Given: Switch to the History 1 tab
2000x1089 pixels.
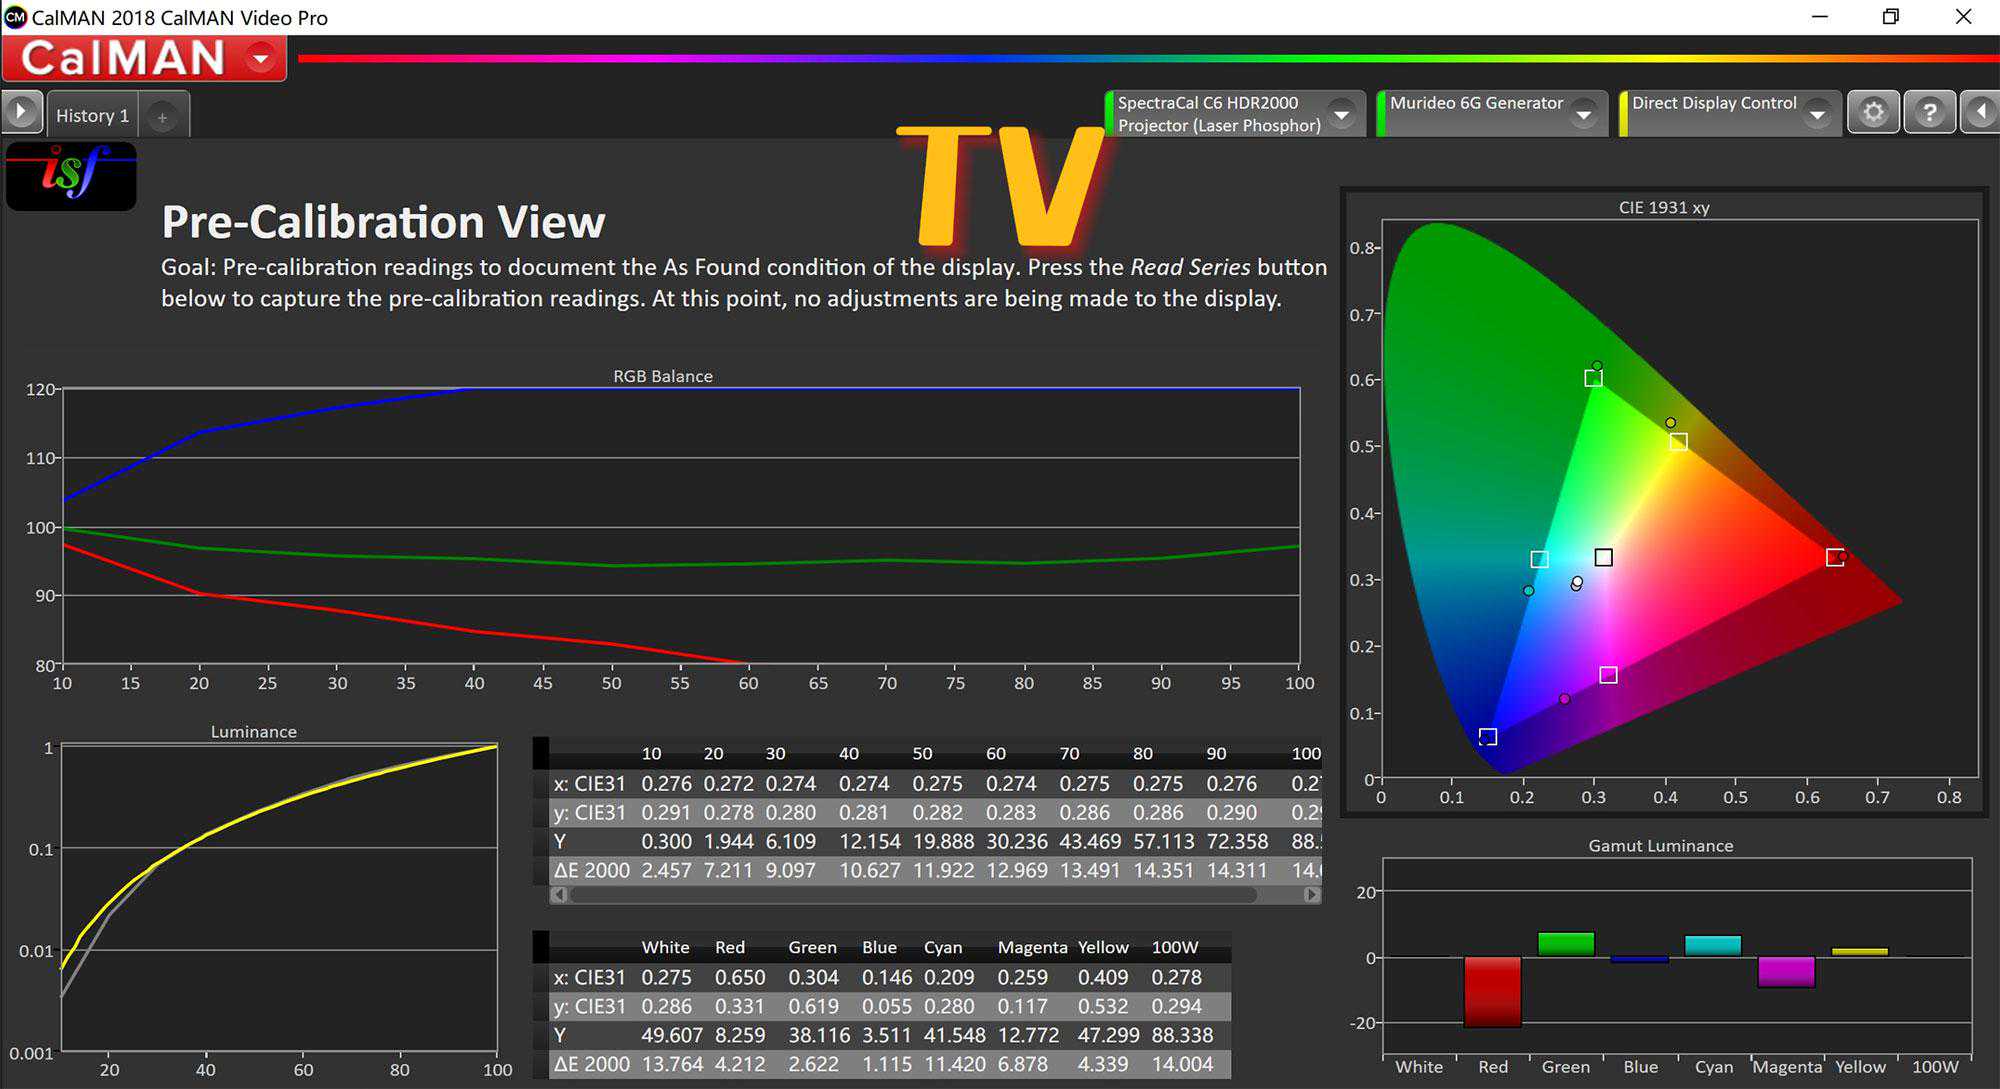Looking at the screenshot, I should pyautogui.click(x=92, y=116).
